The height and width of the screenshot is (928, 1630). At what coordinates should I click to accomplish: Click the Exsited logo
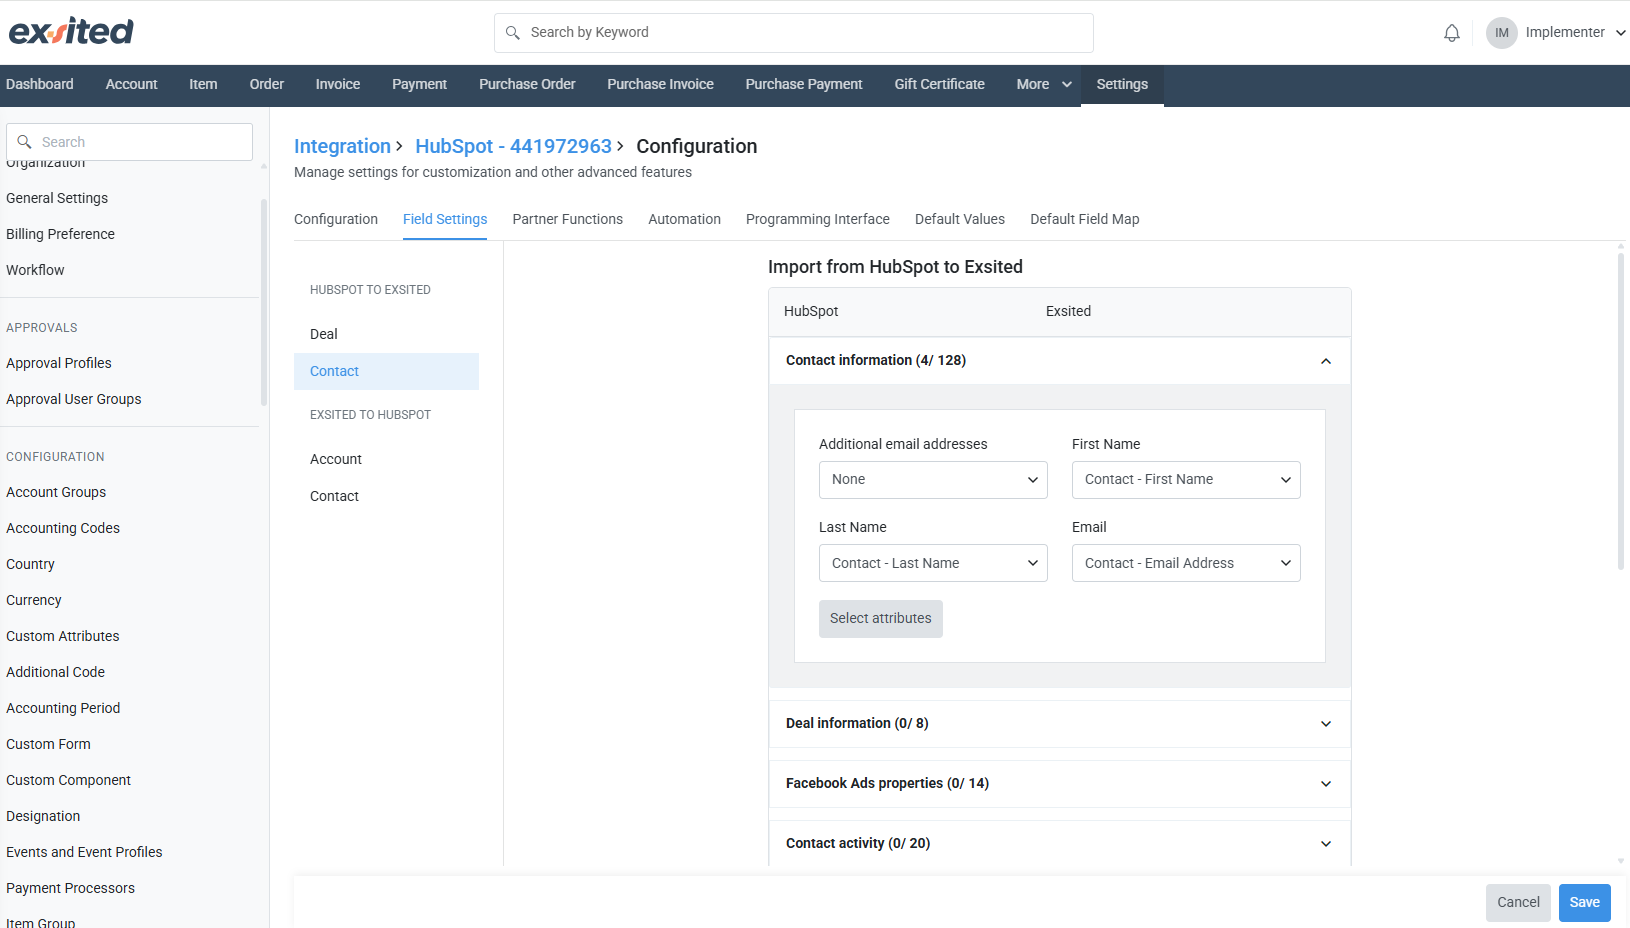tap(71, 32)
